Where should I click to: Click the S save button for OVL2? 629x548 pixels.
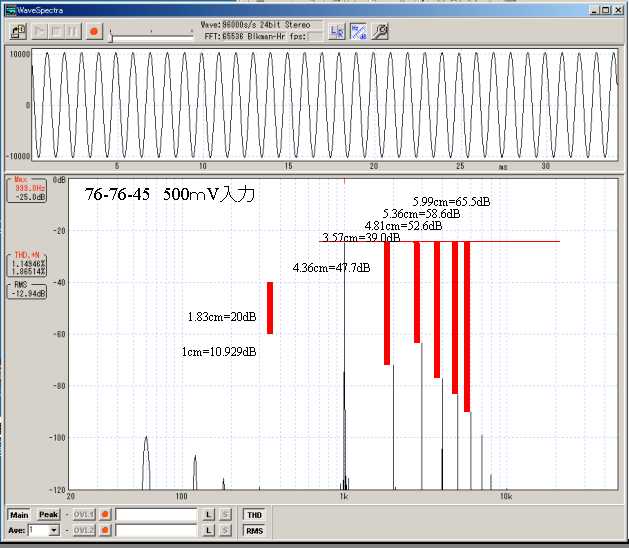click(x=225, y=530)
